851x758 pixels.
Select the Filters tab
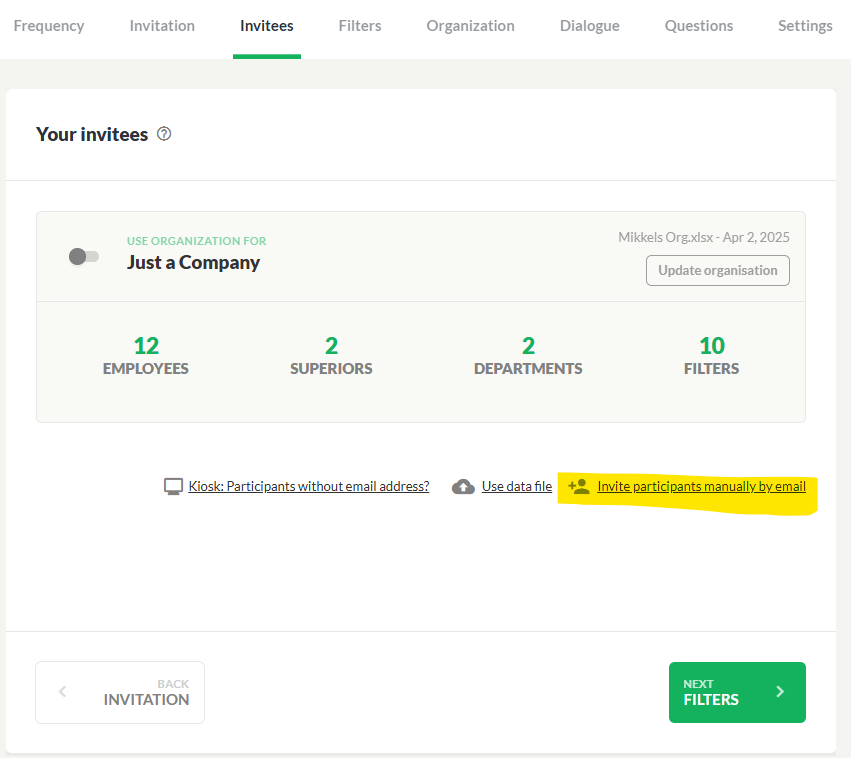click(360, 26)
